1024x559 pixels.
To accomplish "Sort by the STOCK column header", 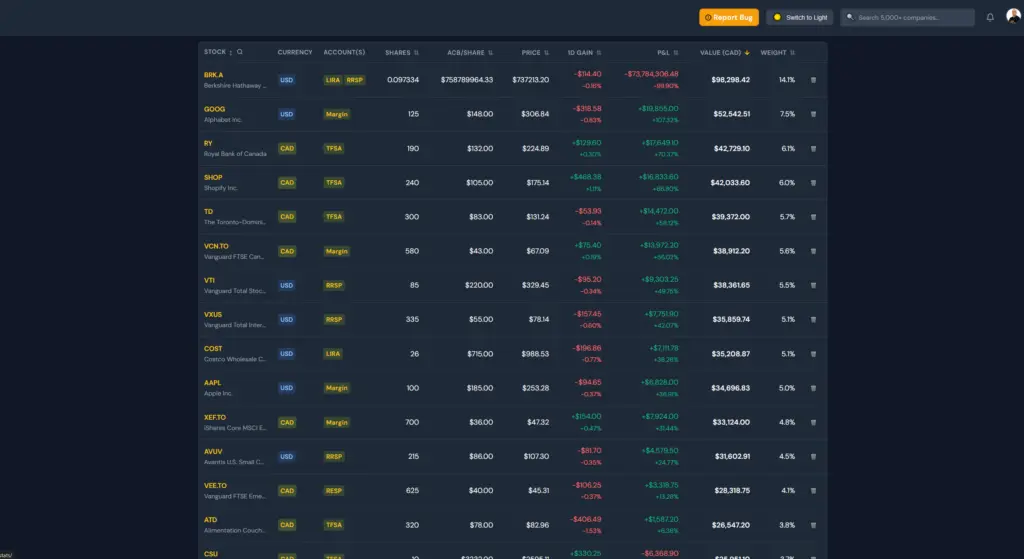I will (217, 52).
